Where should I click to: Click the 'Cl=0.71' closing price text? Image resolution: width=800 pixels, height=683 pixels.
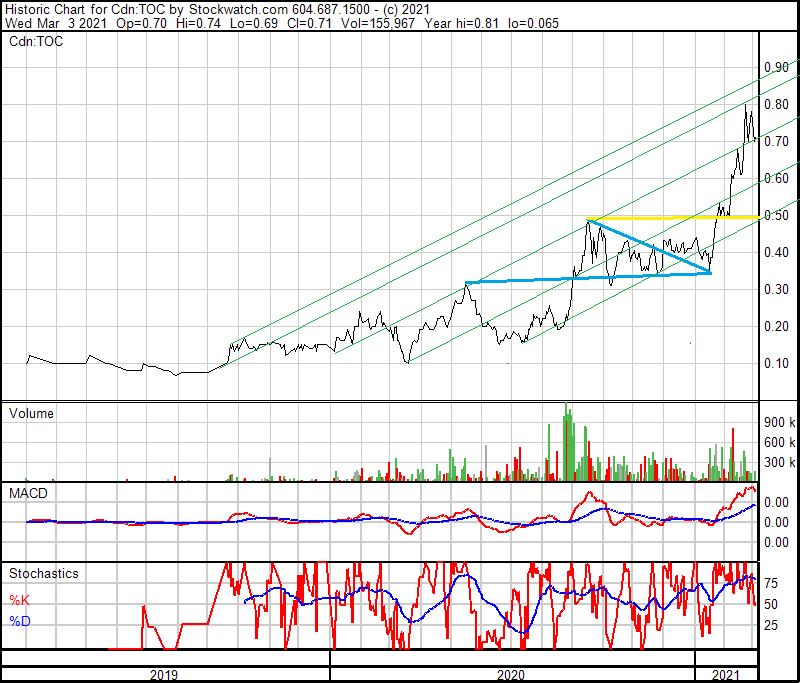coord(309,23)
